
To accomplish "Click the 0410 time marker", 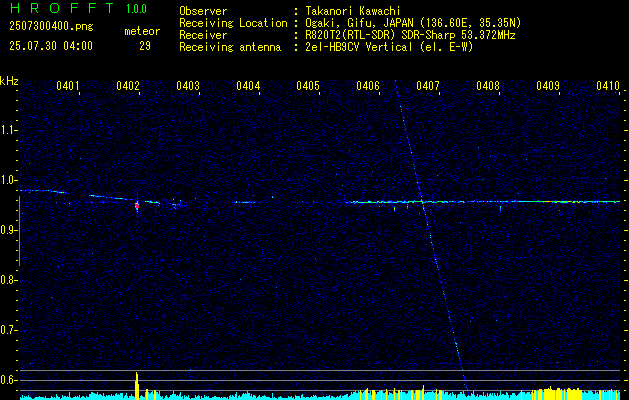I will [x=608, y=85].
